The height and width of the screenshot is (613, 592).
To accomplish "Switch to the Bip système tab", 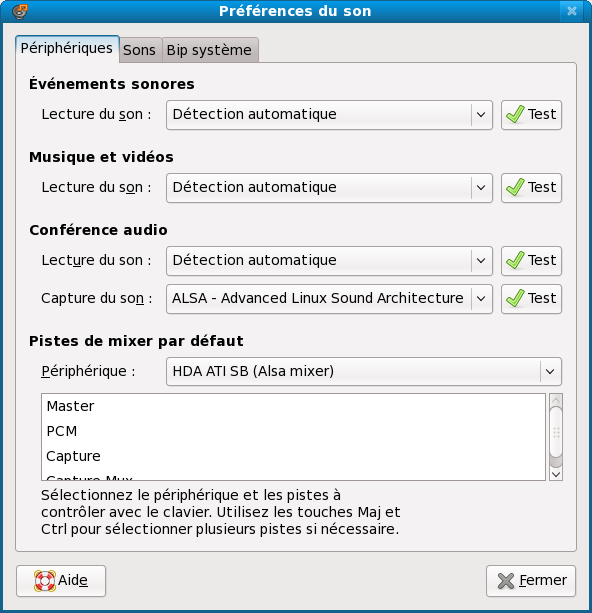I will 210,50.
